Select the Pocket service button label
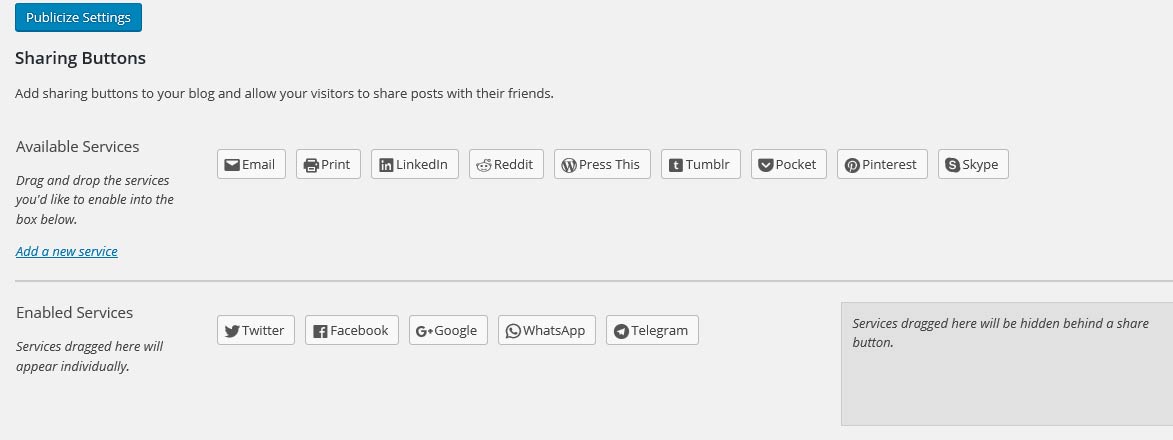The height and width of the screenshot is (440, 1173). [x=796, y=165]
